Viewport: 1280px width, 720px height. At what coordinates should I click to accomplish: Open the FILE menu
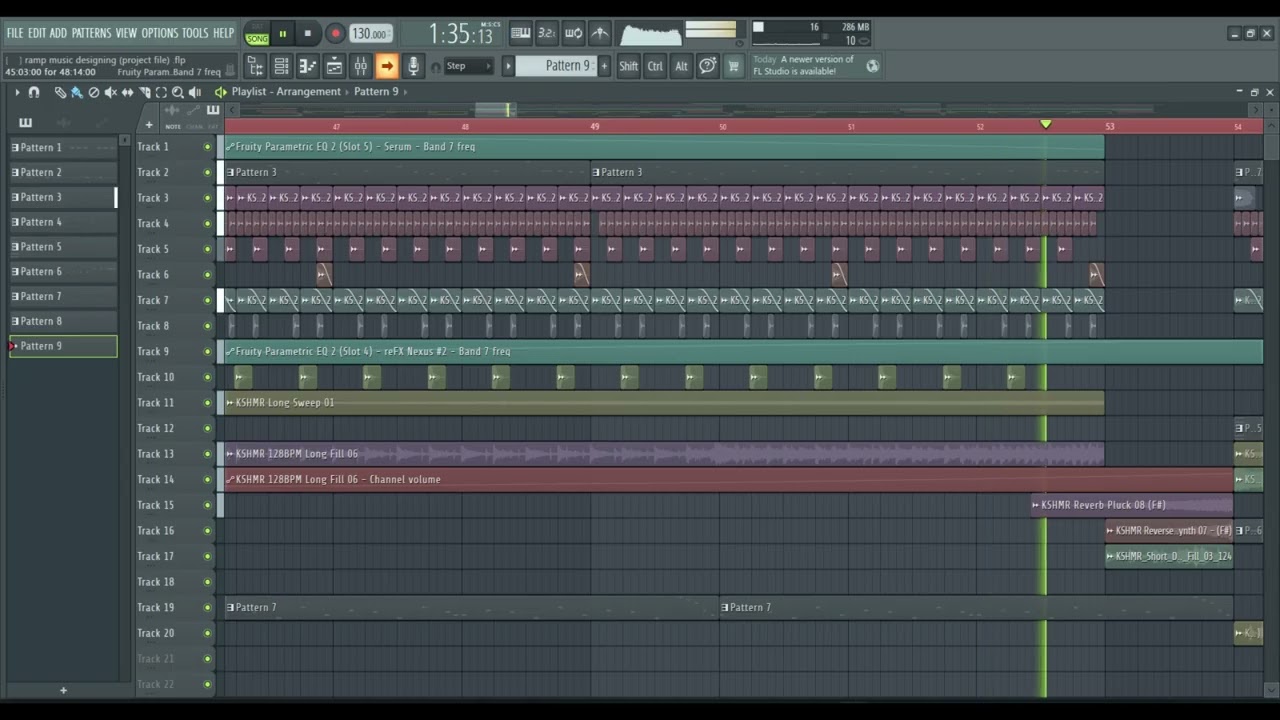pos(14,33)
